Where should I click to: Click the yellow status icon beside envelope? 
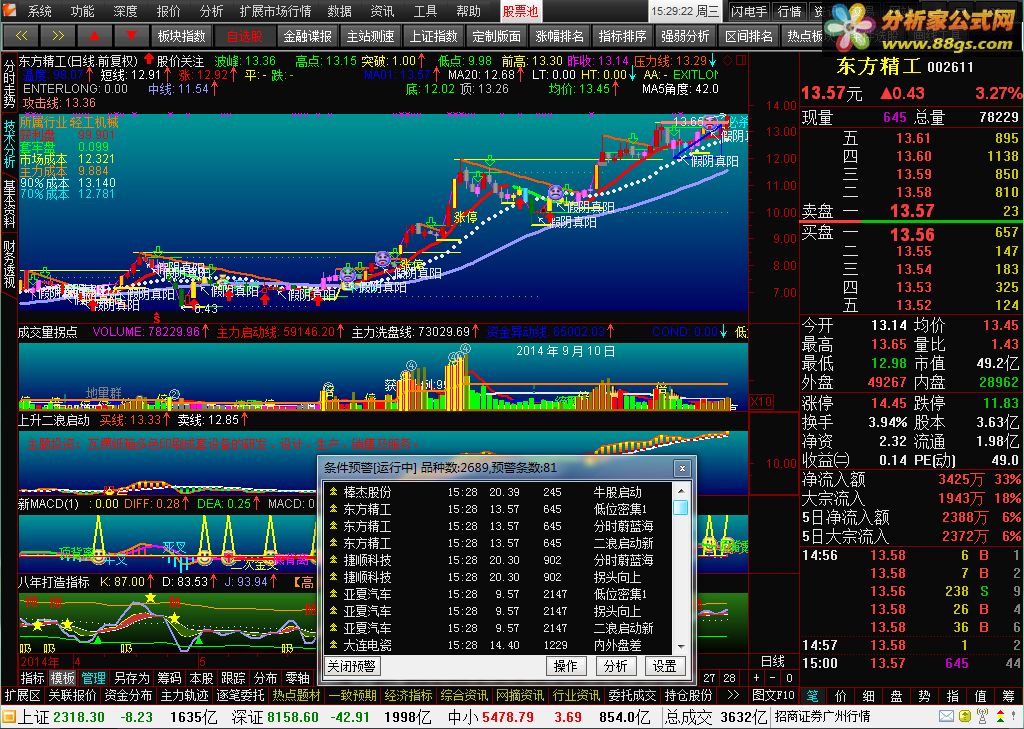[x=963, y=717]
